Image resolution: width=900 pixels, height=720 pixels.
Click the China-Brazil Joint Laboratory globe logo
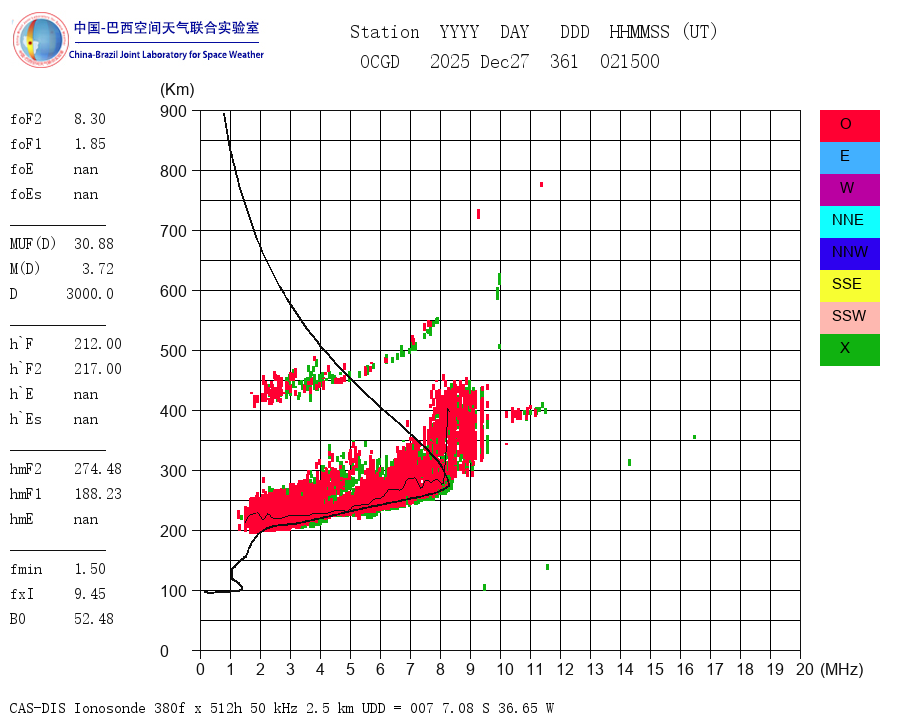click(x=40, y=40)
